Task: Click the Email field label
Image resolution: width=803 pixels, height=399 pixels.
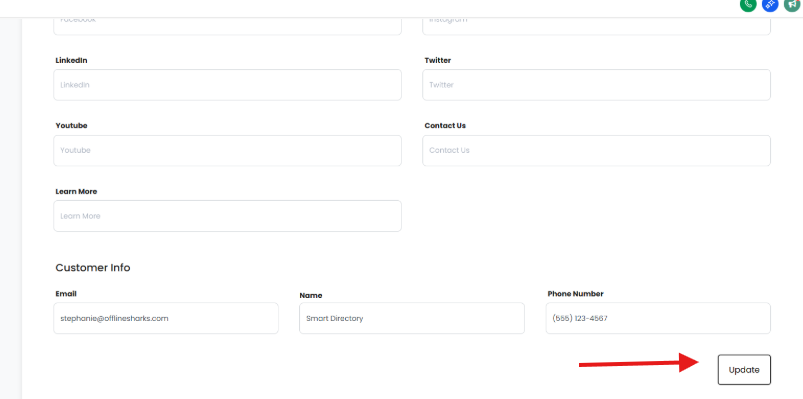Action: pyautogui.click(x=66, y=294)
